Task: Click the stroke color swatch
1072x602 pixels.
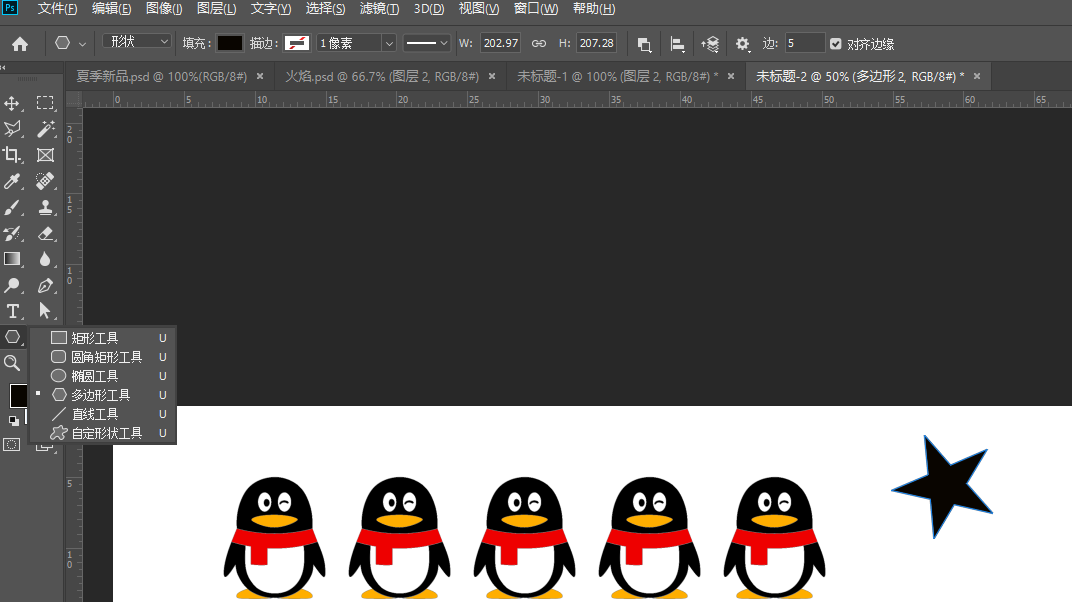Action: pyautogui.click(x=297, y=43)
